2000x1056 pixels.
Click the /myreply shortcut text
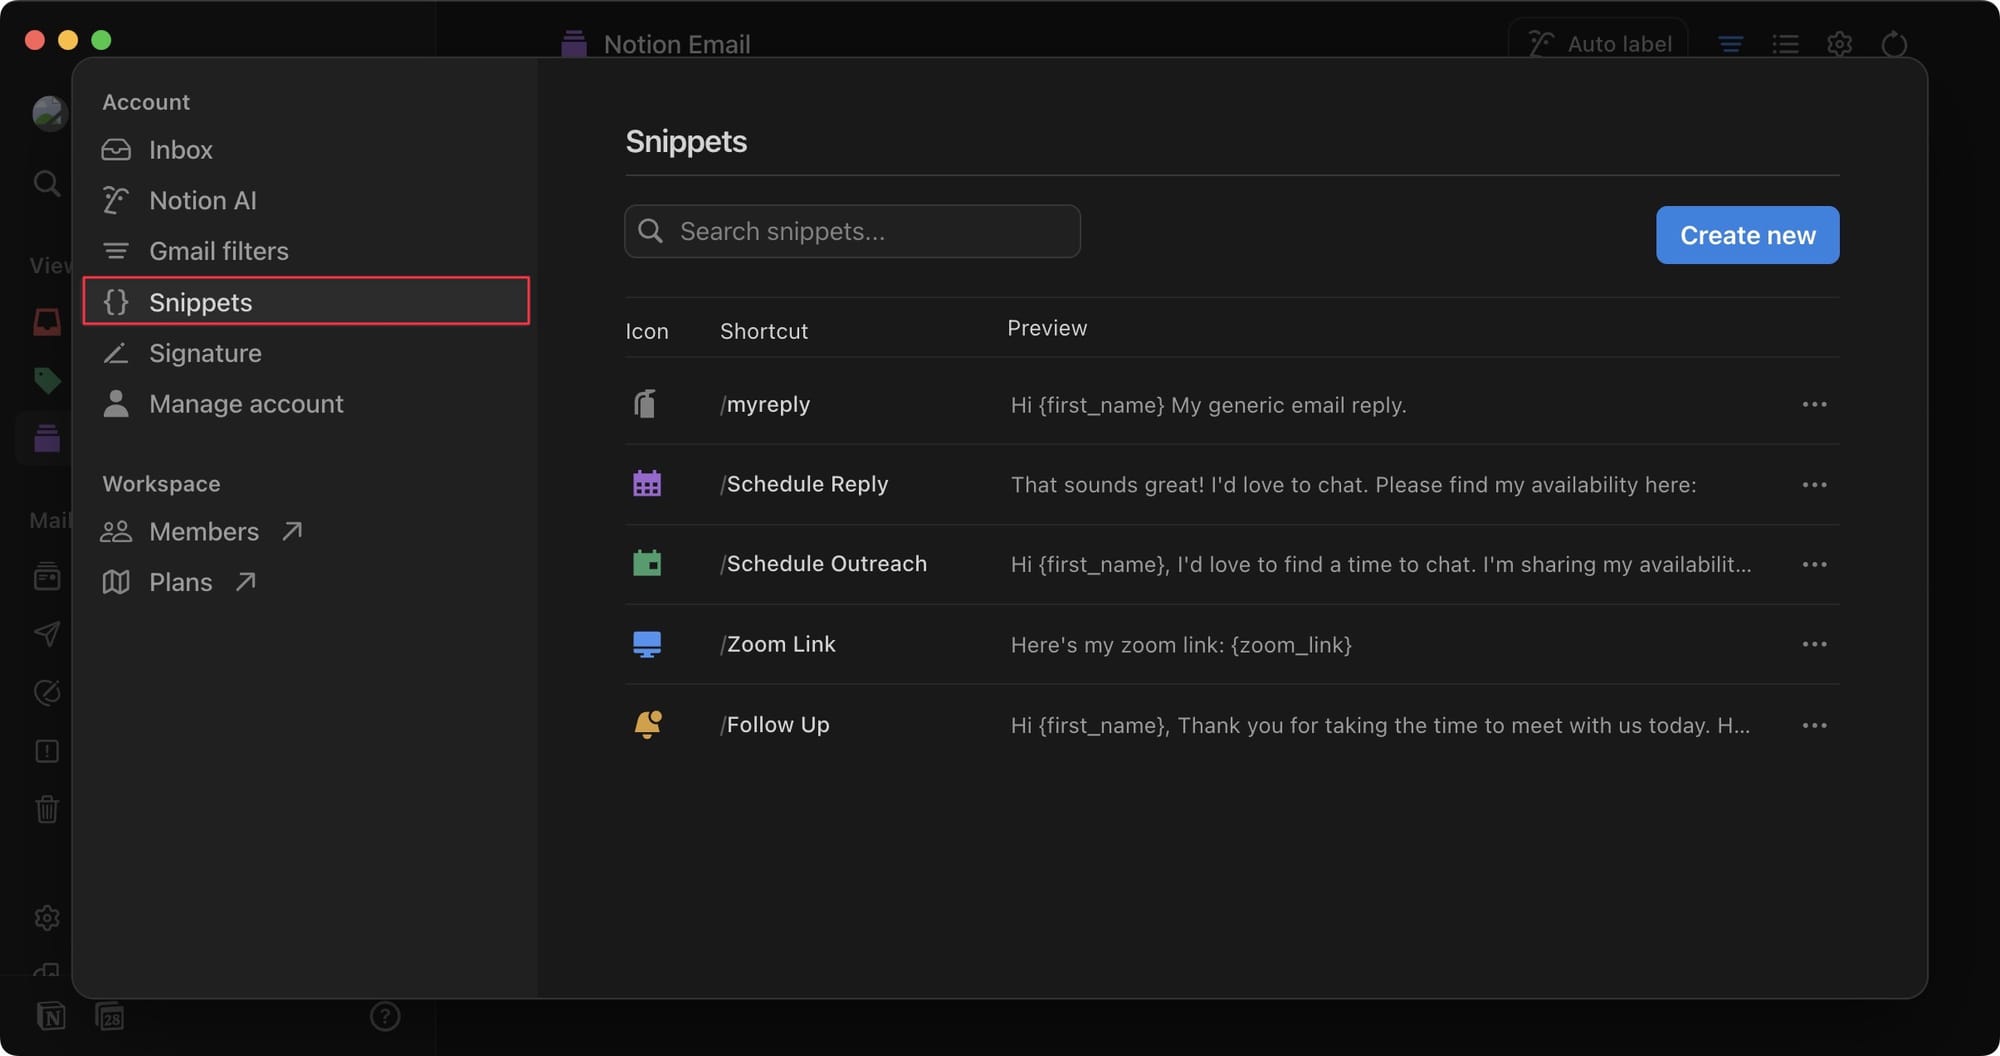pos(765,405)
